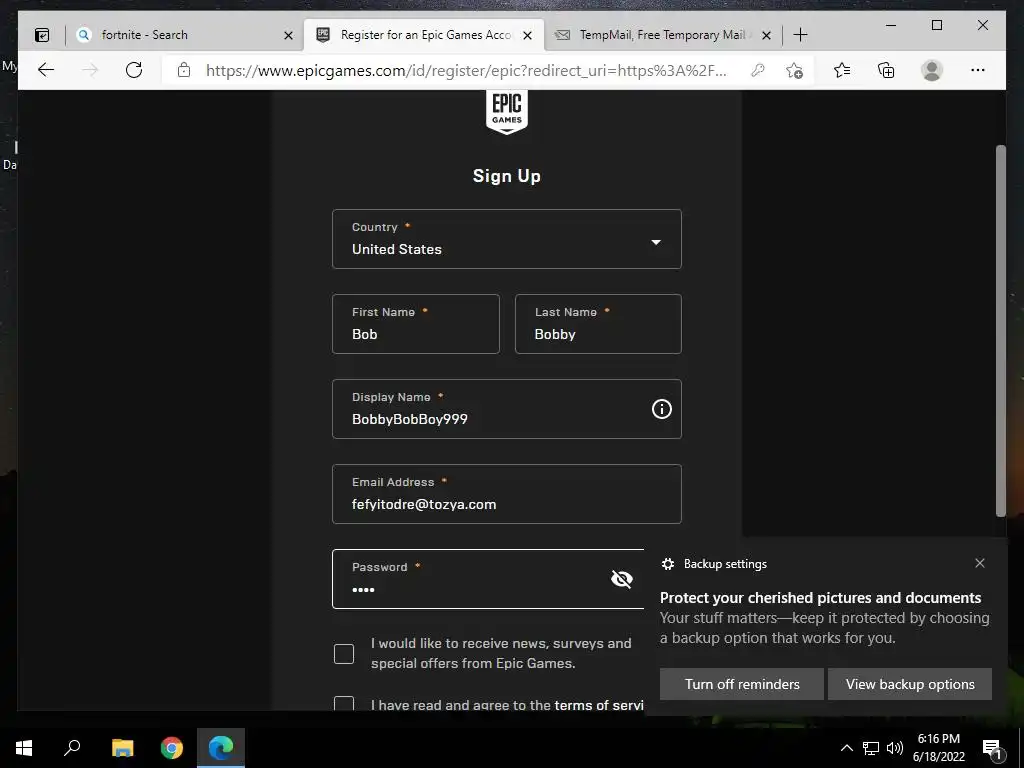Click the notification title about cherished pictures

click(x=820, y=598)
